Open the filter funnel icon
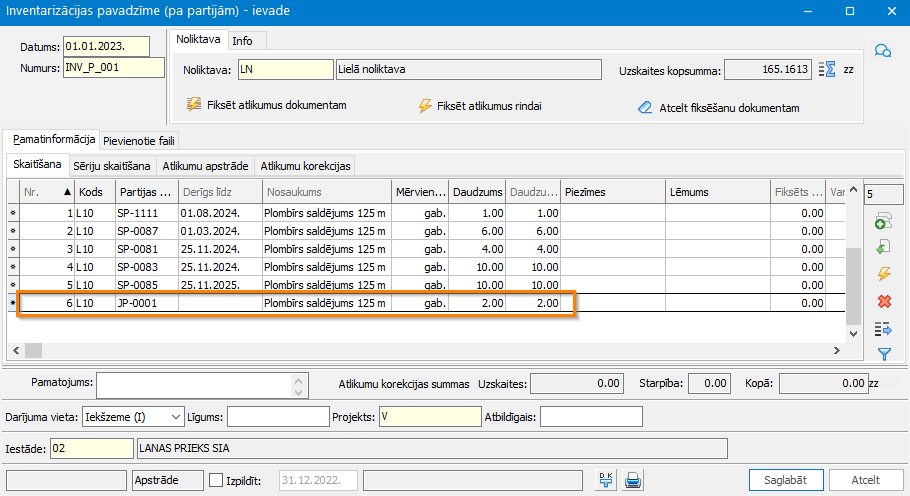Viewport: 910px width, 496px height. [x=884, y=354]
